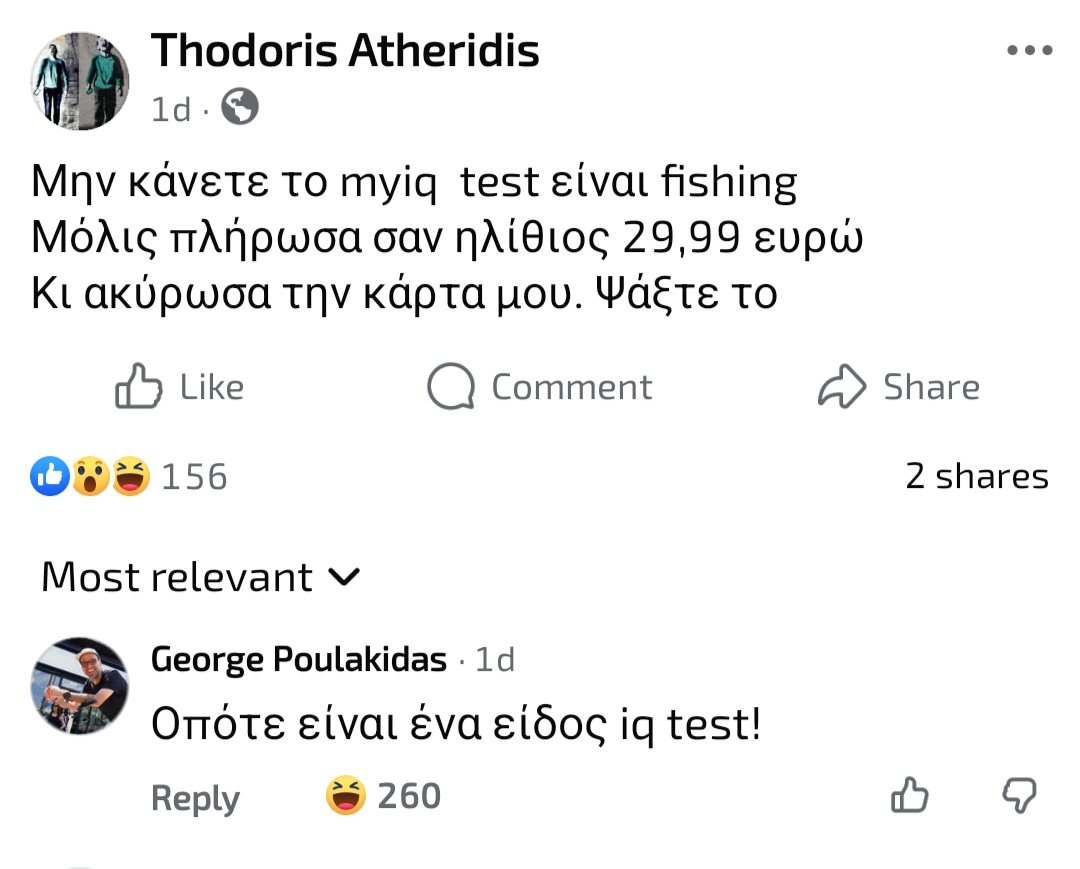
Task: Click the blue like reaction emoji
Action: tap(52, 476)
